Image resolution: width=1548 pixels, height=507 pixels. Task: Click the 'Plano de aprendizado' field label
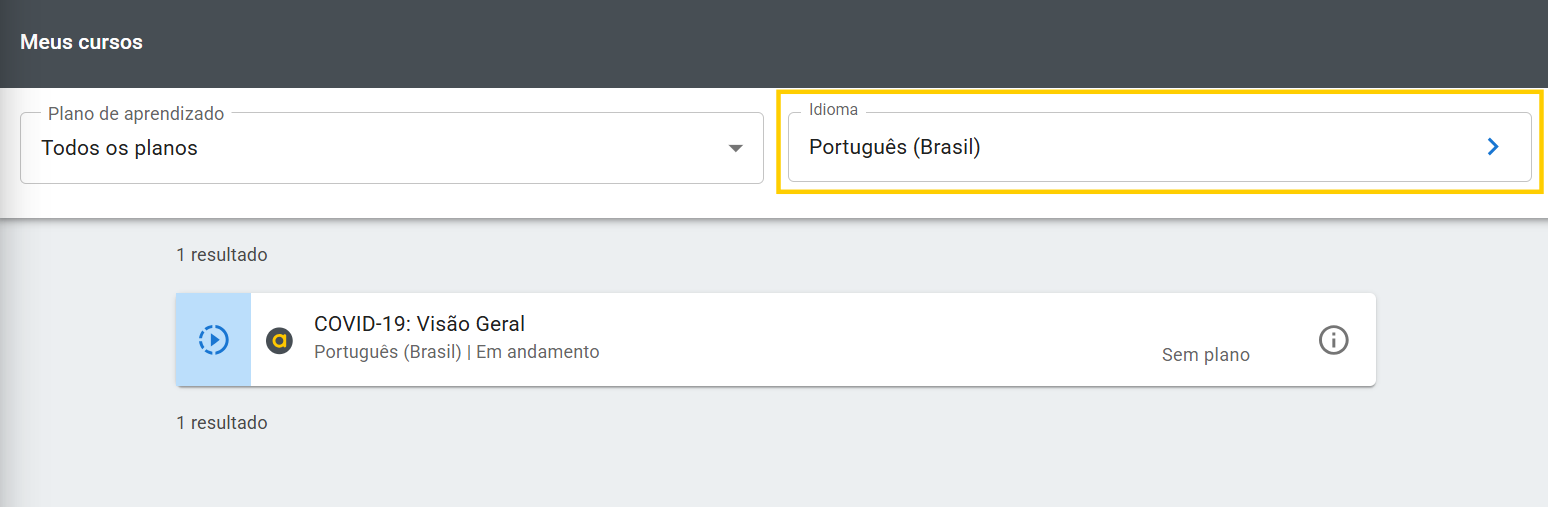136,114
